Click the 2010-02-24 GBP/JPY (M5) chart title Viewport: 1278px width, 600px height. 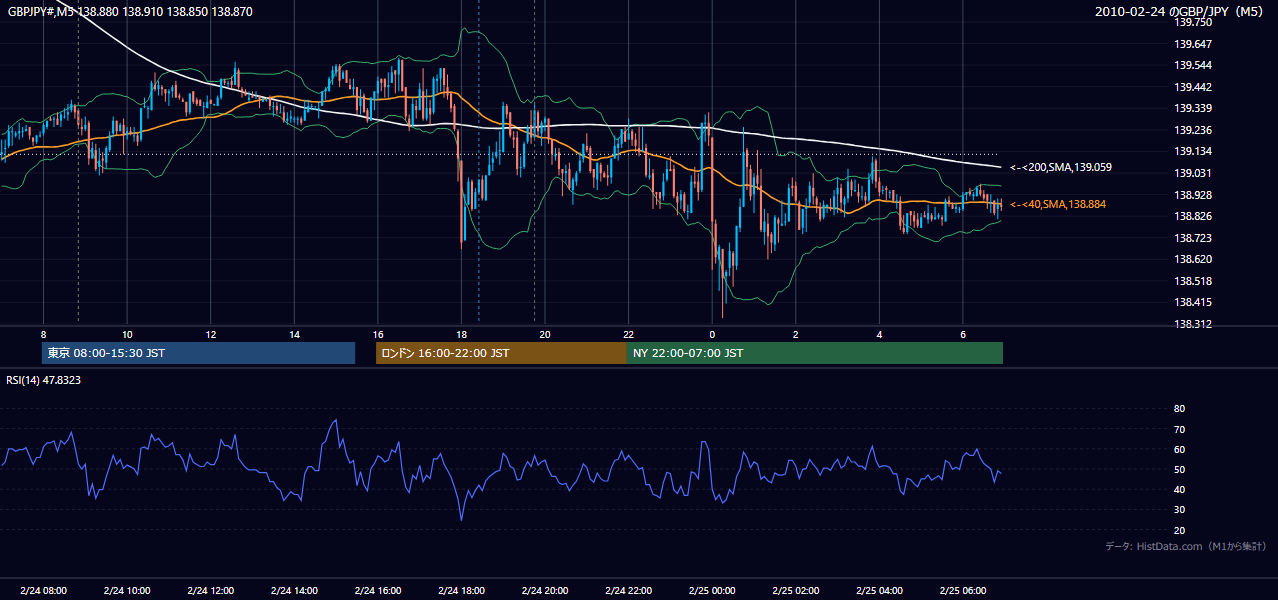(x=1181, y=12)
